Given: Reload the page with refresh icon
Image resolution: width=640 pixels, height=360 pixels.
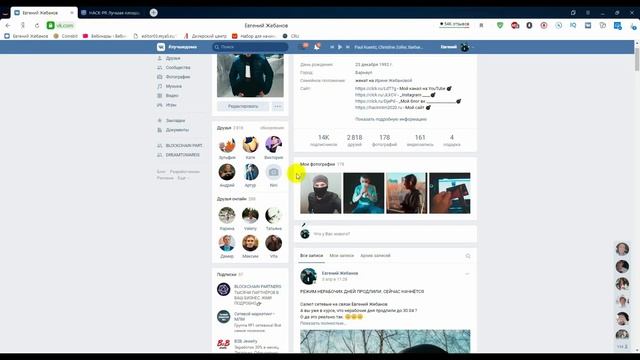Looking at the screenshot, I should point(37,25).
